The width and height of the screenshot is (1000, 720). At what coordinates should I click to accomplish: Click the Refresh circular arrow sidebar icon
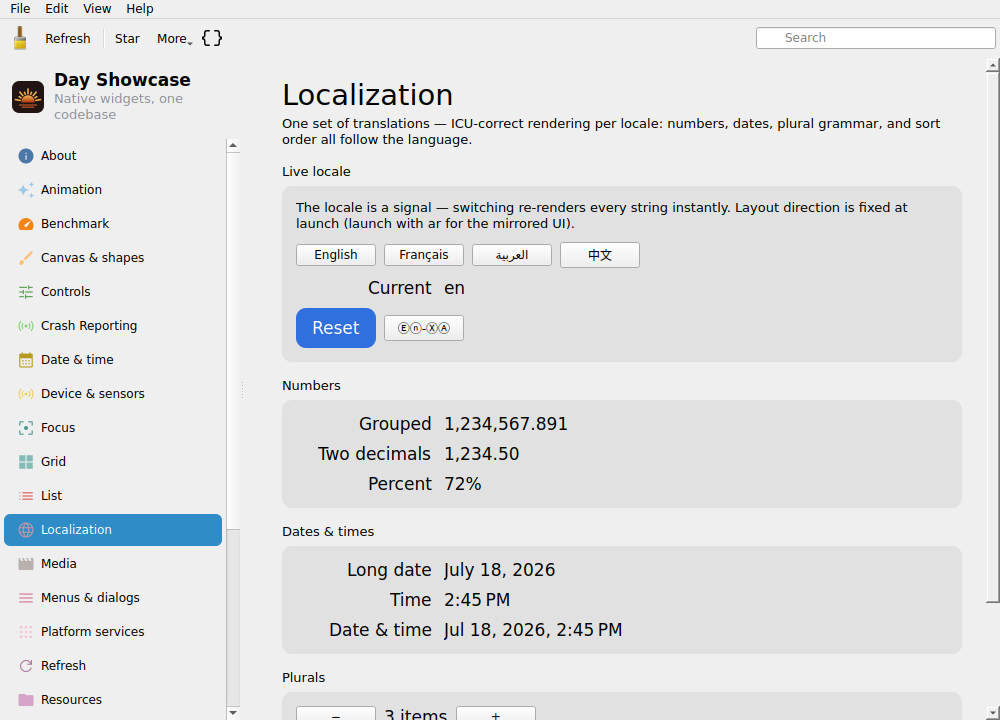[x=26, y=666]
